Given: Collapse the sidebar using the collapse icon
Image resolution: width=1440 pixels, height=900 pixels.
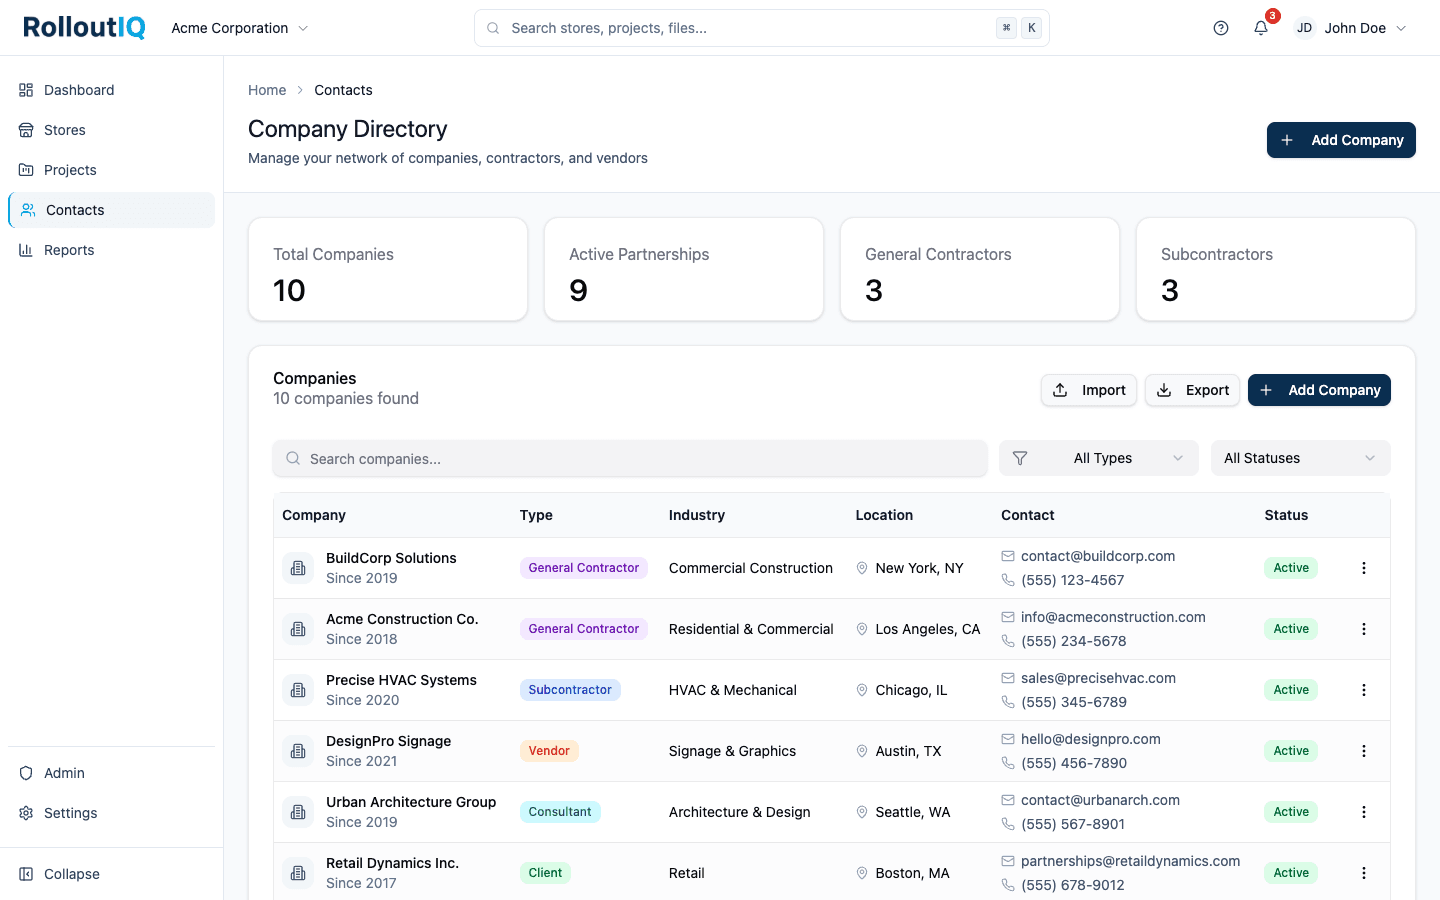Looking at the screenshot, I should tap(26, 874).
